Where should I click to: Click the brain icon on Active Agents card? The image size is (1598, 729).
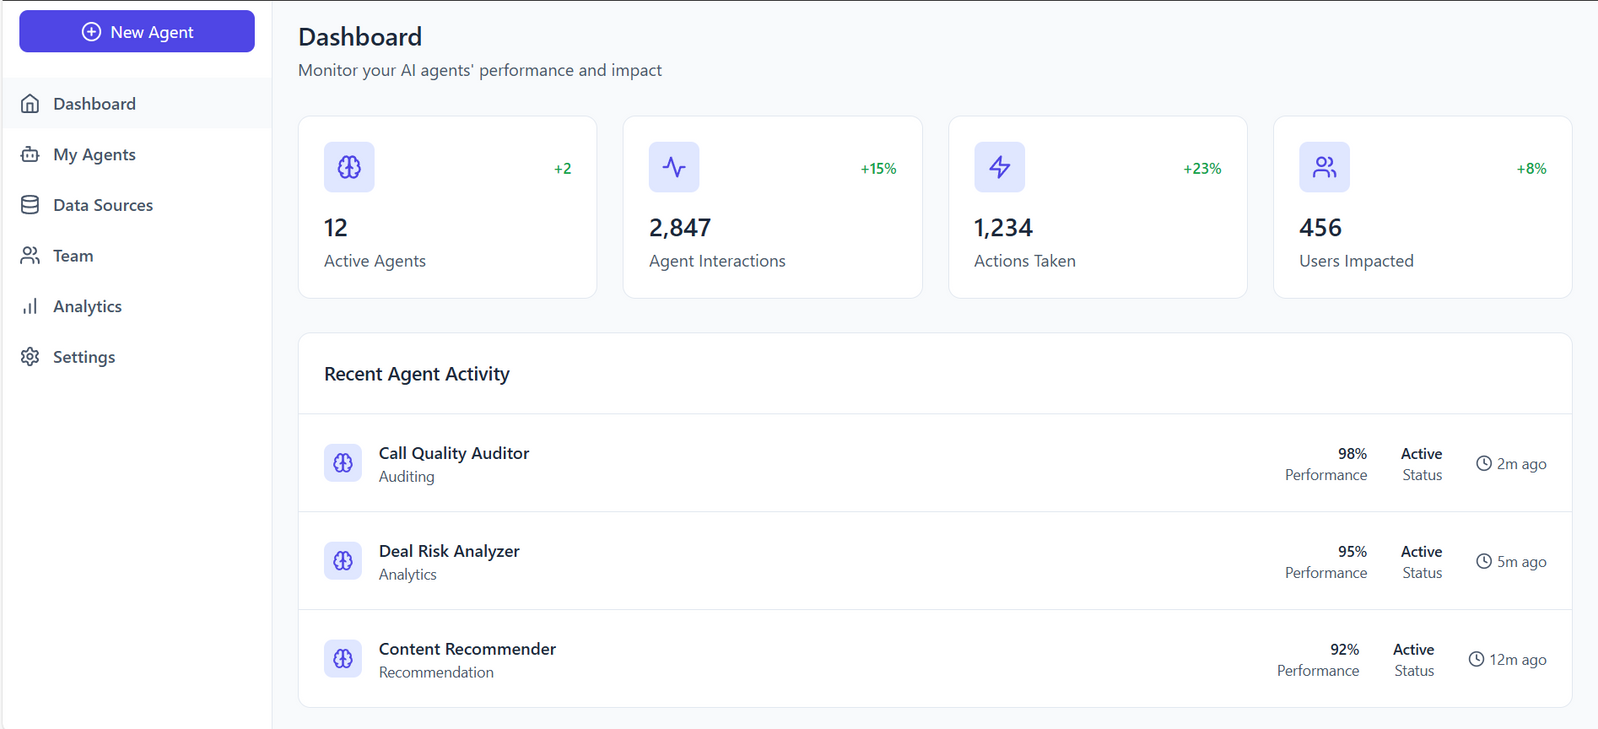tap(349, 167)
